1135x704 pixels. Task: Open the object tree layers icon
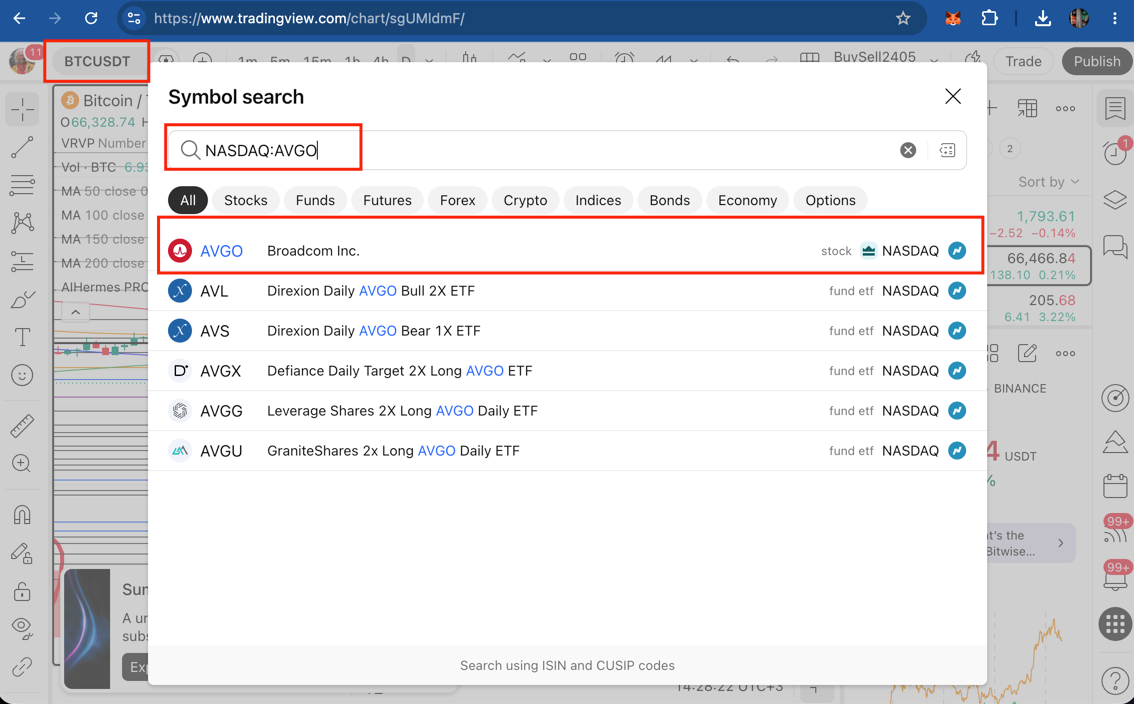tap(1115, 200)
